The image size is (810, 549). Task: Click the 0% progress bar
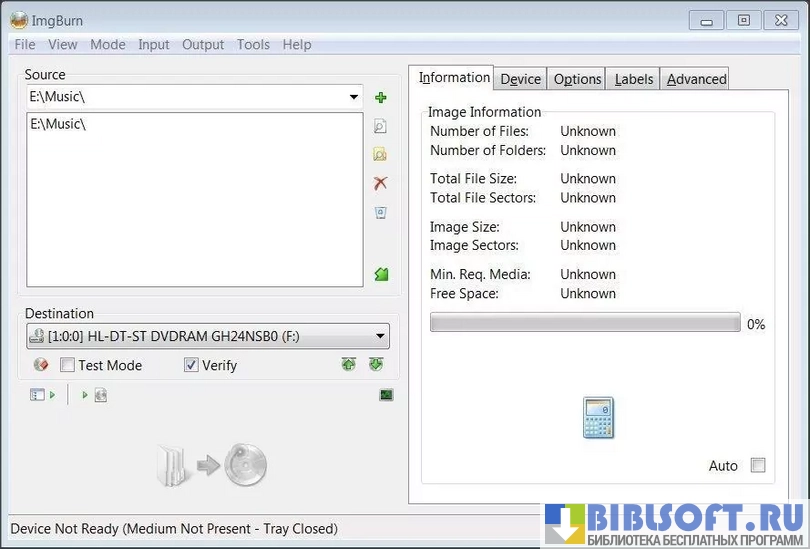pos(585,323)
